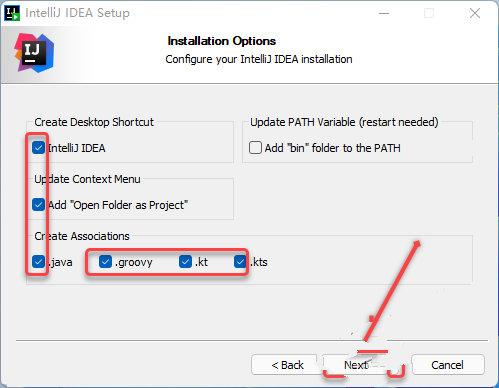Screen dimensions: 499x388
Task: Proceed with the Next button
Action: [356, 365]
